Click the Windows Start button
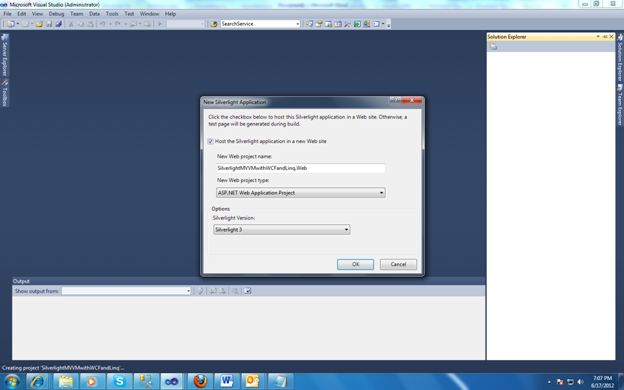 [12, 382]
